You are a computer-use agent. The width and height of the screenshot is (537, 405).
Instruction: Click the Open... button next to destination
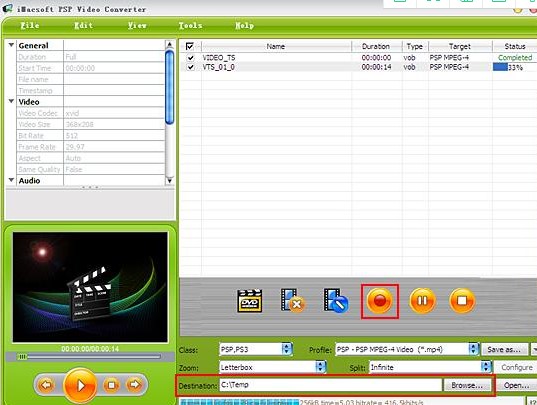(516, 385)
